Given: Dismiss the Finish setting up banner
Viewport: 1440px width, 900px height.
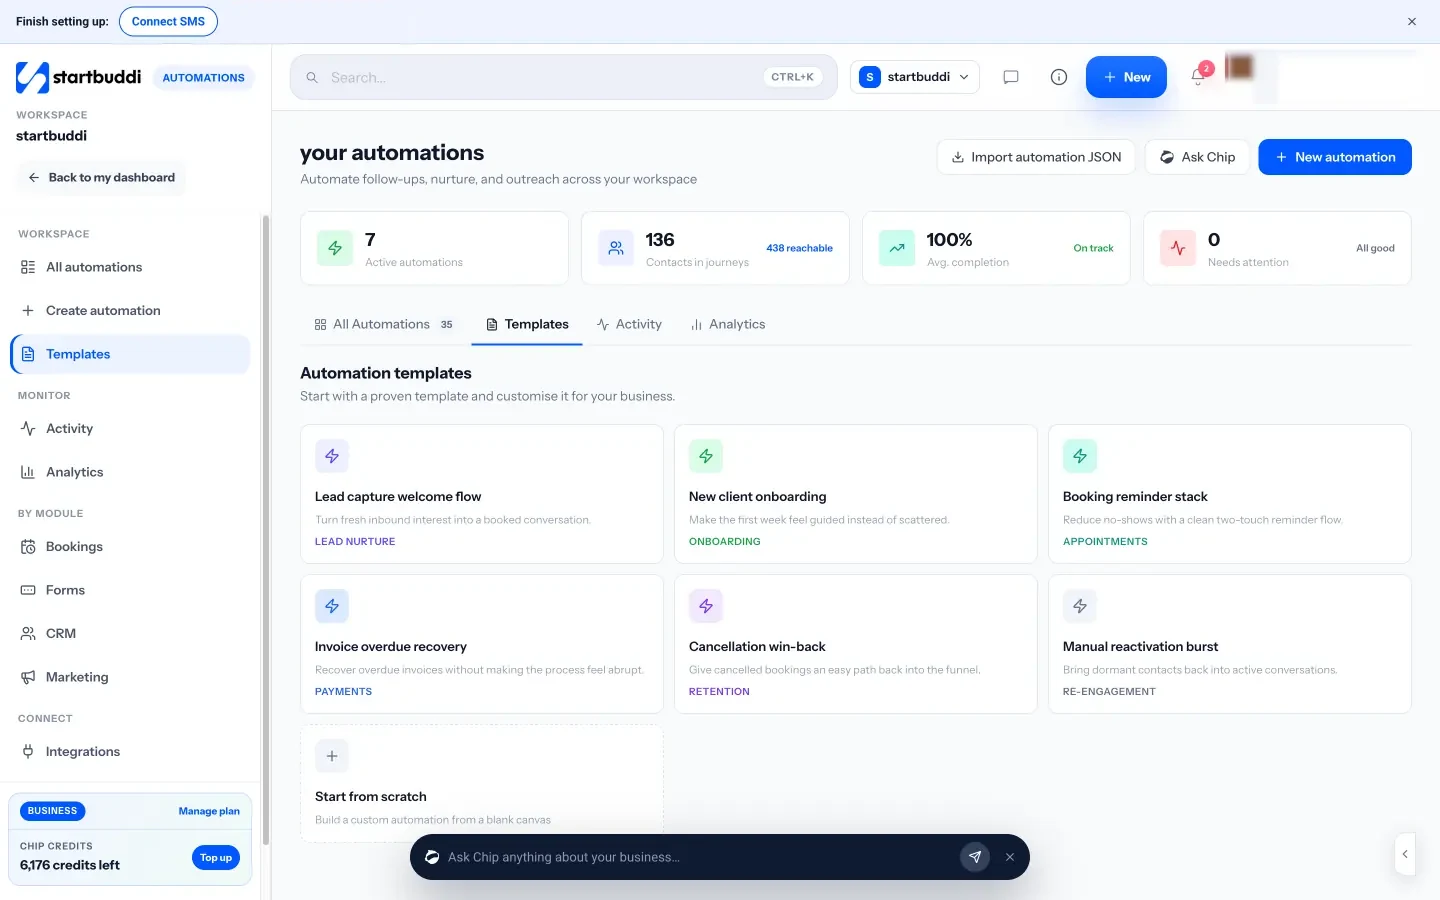Looking at the screenshot, I should (1412, 21).
